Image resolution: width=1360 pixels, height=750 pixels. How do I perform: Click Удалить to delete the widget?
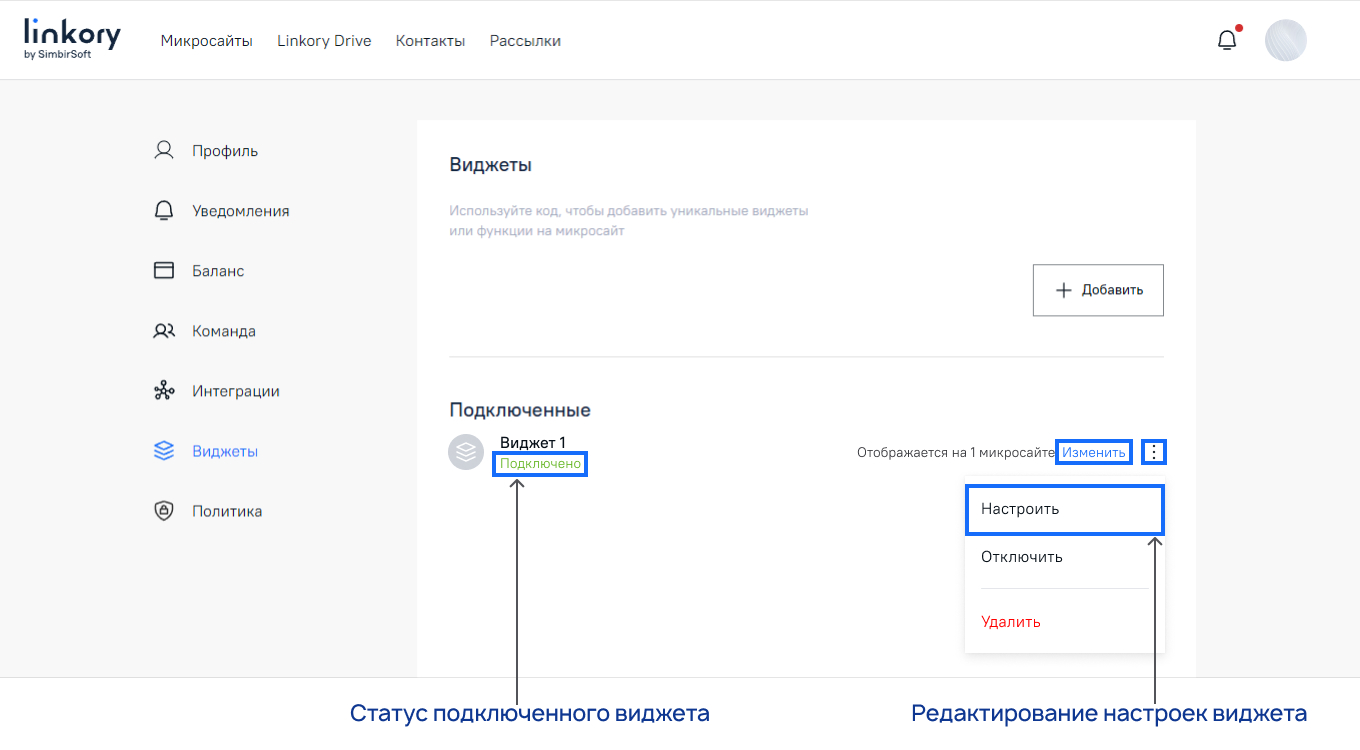(x=1010, y=621)
